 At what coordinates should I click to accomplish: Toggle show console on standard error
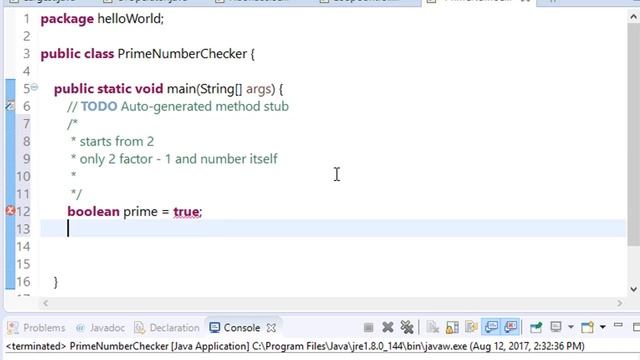pyautogui.click(x=511, y=327)
